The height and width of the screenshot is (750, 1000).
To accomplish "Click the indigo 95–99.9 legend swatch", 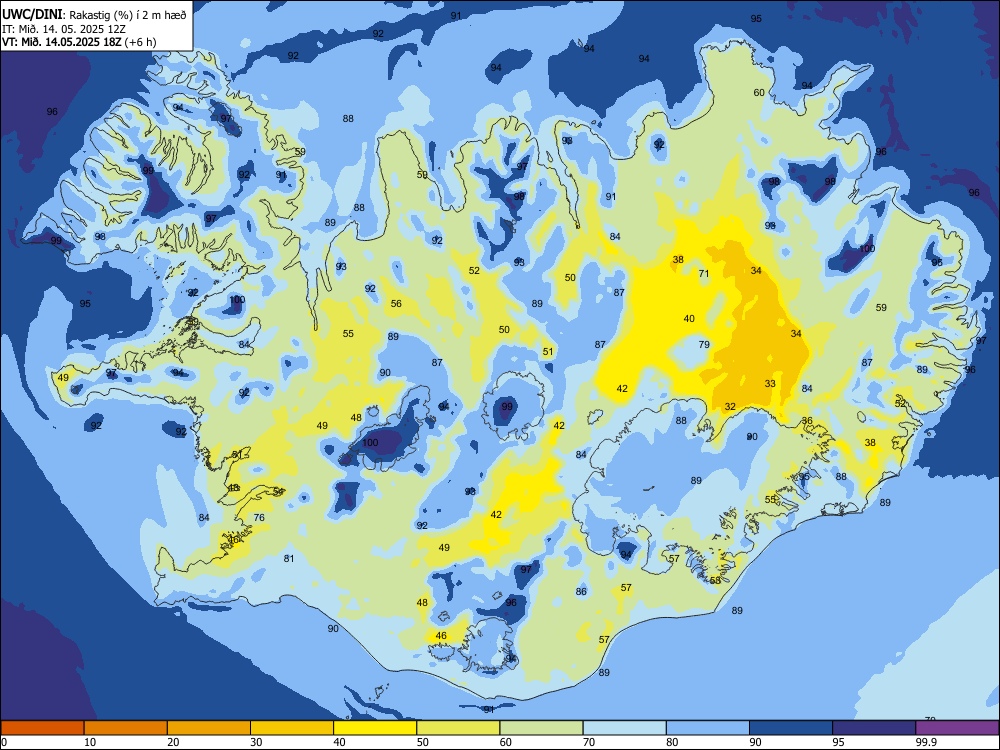I will [874, 728].
